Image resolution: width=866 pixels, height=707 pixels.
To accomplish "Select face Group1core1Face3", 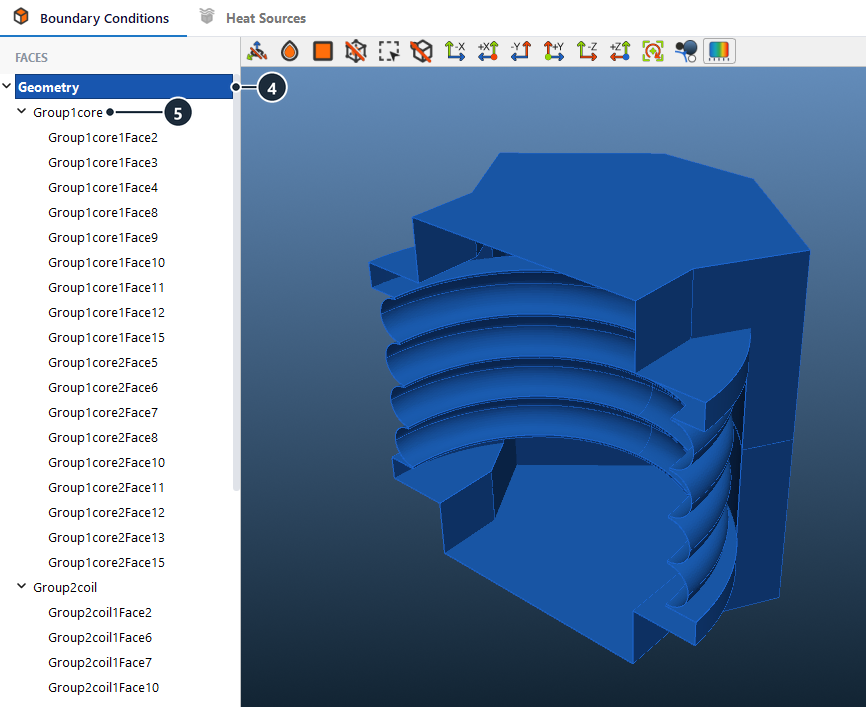I will click(103, 162).
